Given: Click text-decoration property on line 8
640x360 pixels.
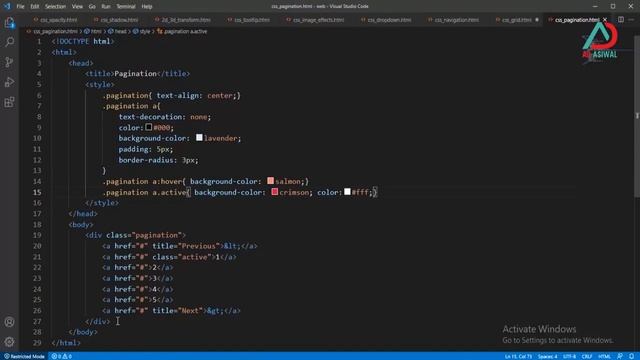Looking at the screenshot, I should (x=152, y=117).
